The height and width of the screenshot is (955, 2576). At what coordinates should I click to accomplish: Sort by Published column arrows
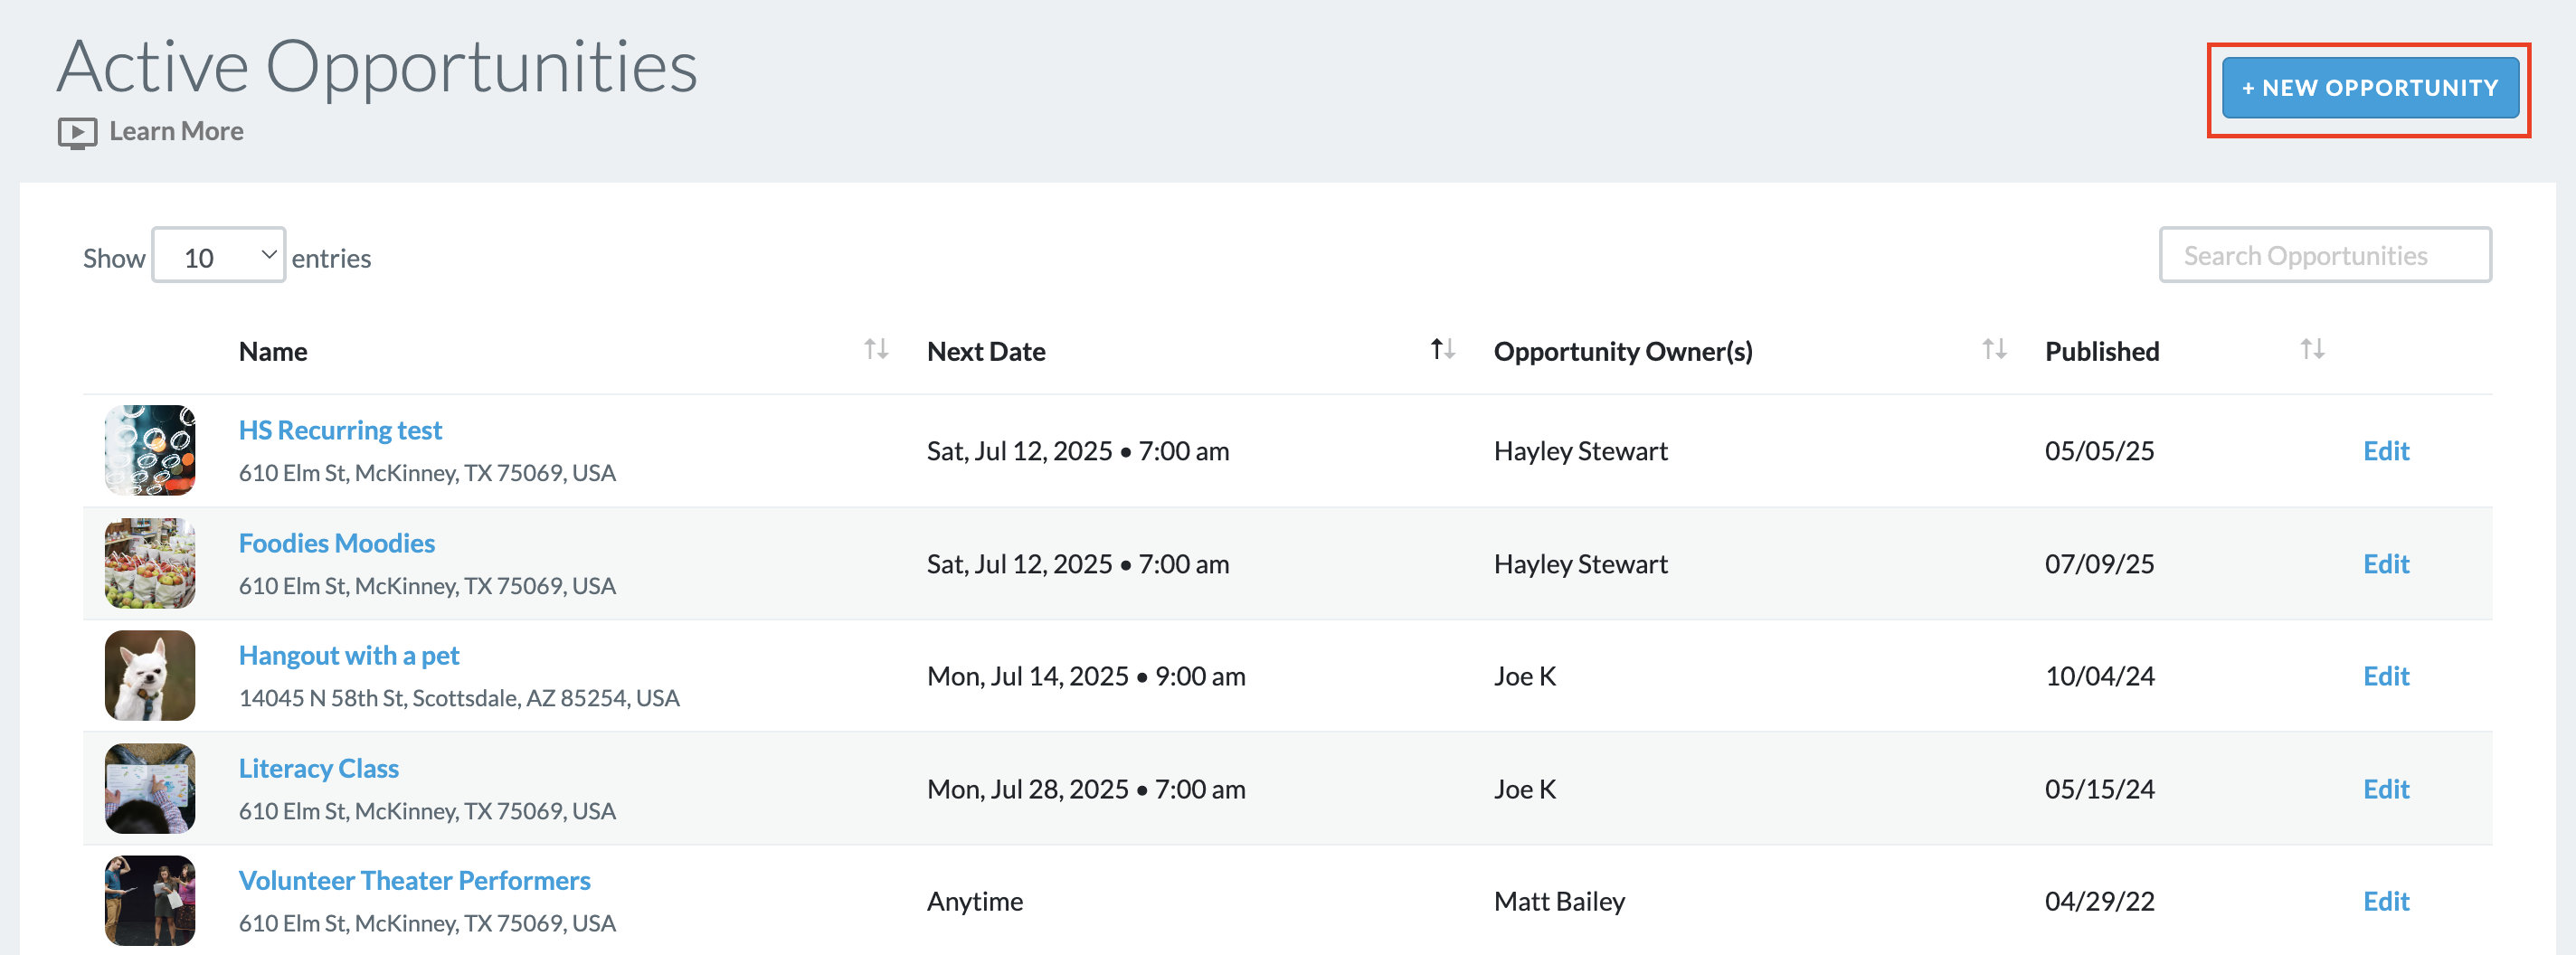(2312, 349)
